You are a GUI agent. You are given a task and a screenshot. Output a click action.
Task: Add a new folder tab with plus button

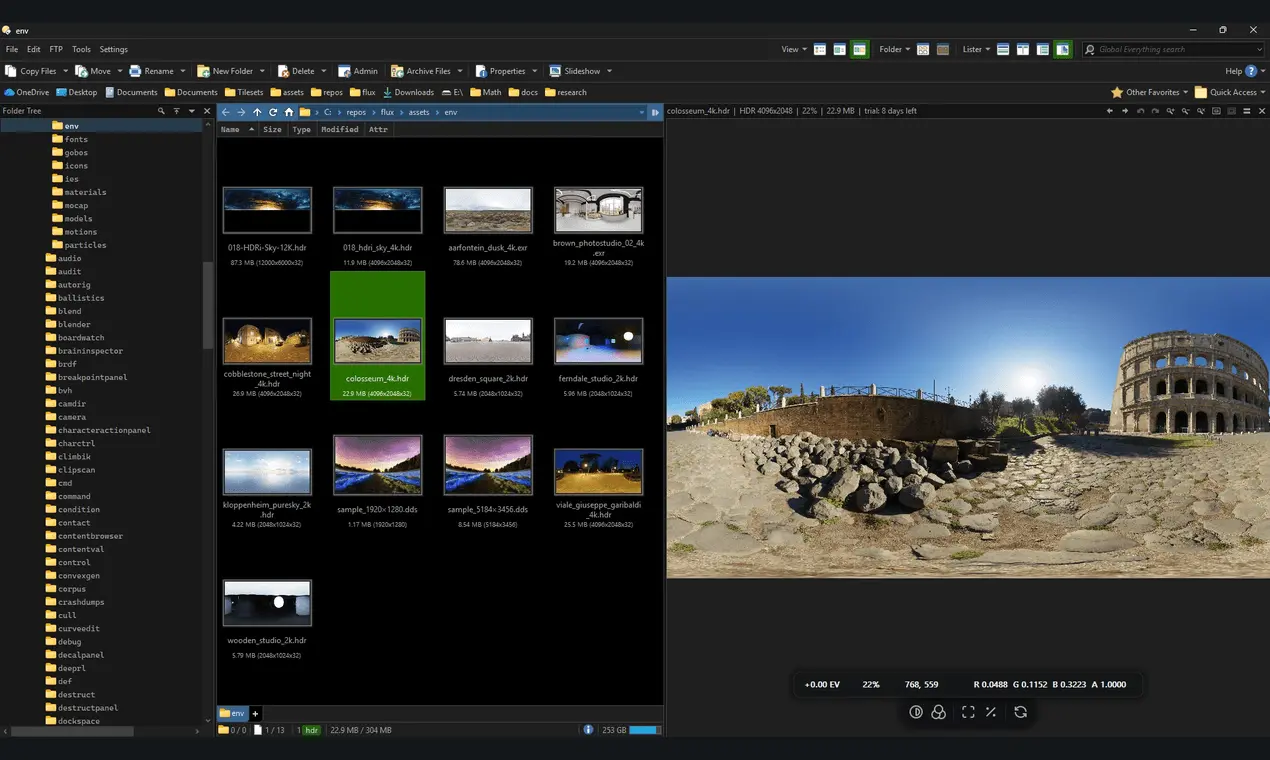coord(255,713)
